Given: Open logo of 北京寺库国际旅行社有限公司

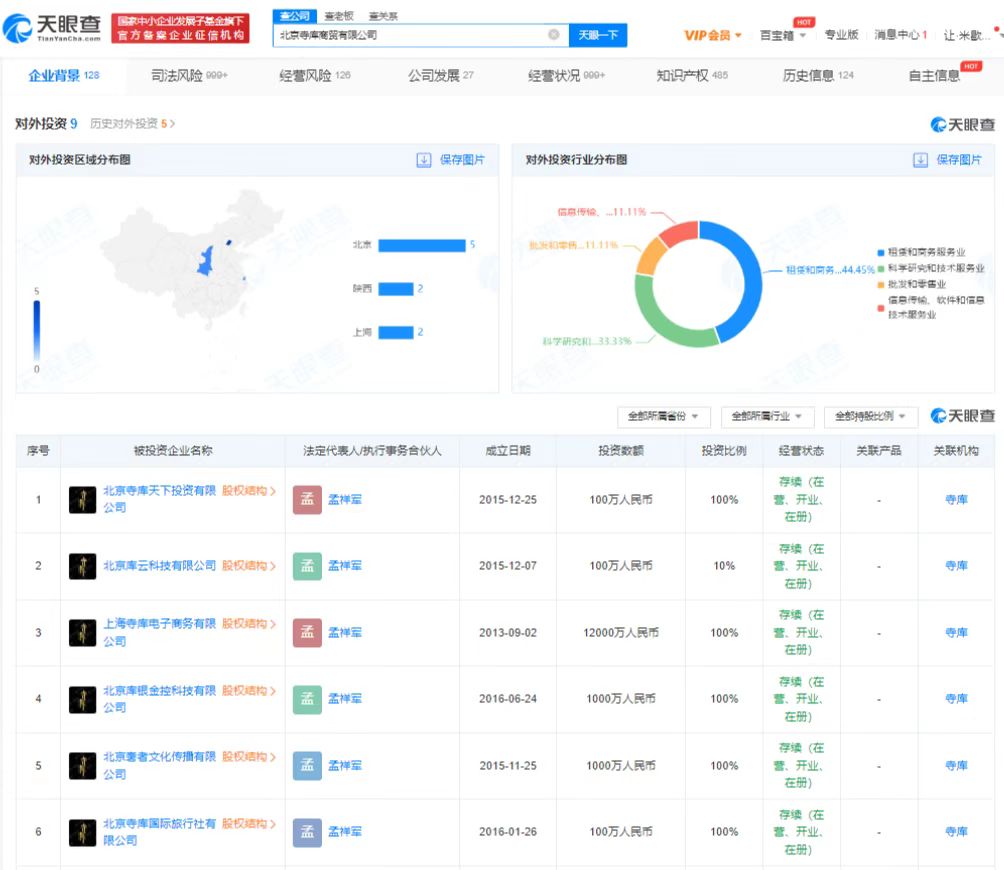Looking at the screenshot, I should (83, 833).
